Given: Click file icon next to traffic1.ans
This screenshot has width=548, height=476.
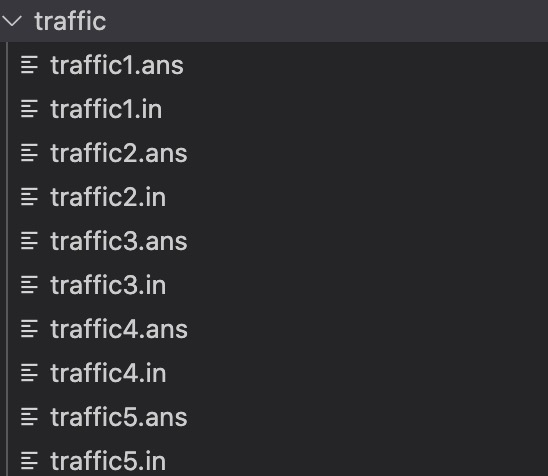Looking at the screenshot, I should coord(29,65).
